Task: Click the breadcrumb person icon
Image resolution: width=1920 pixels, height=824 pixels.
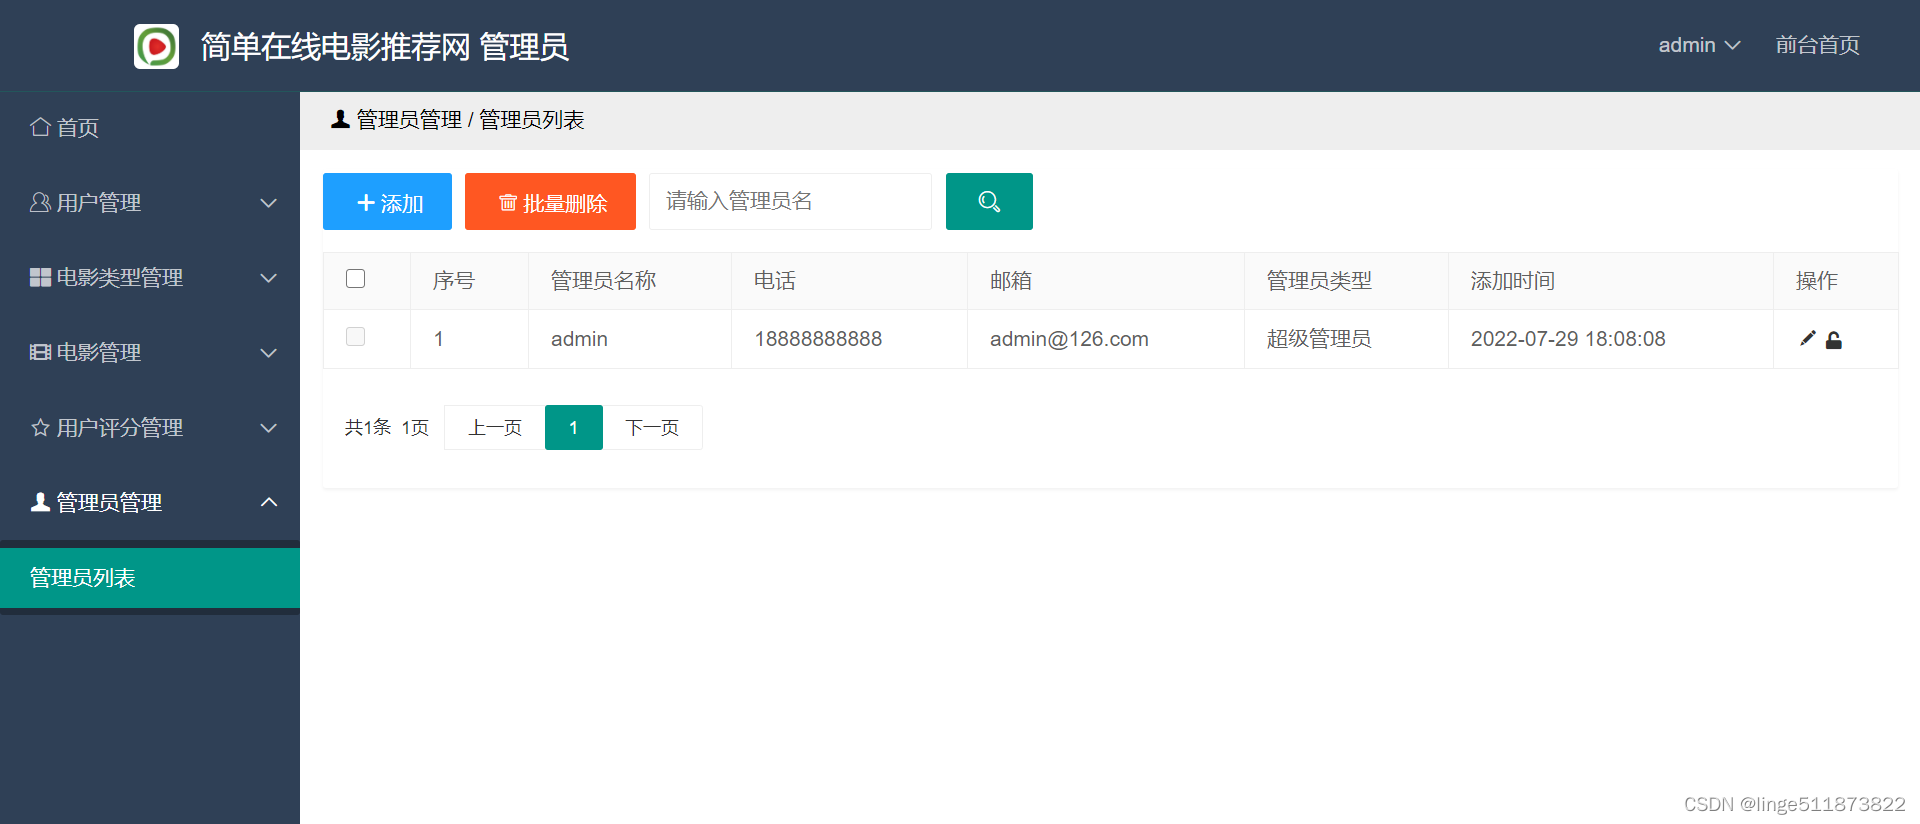Action: point(340,119)
